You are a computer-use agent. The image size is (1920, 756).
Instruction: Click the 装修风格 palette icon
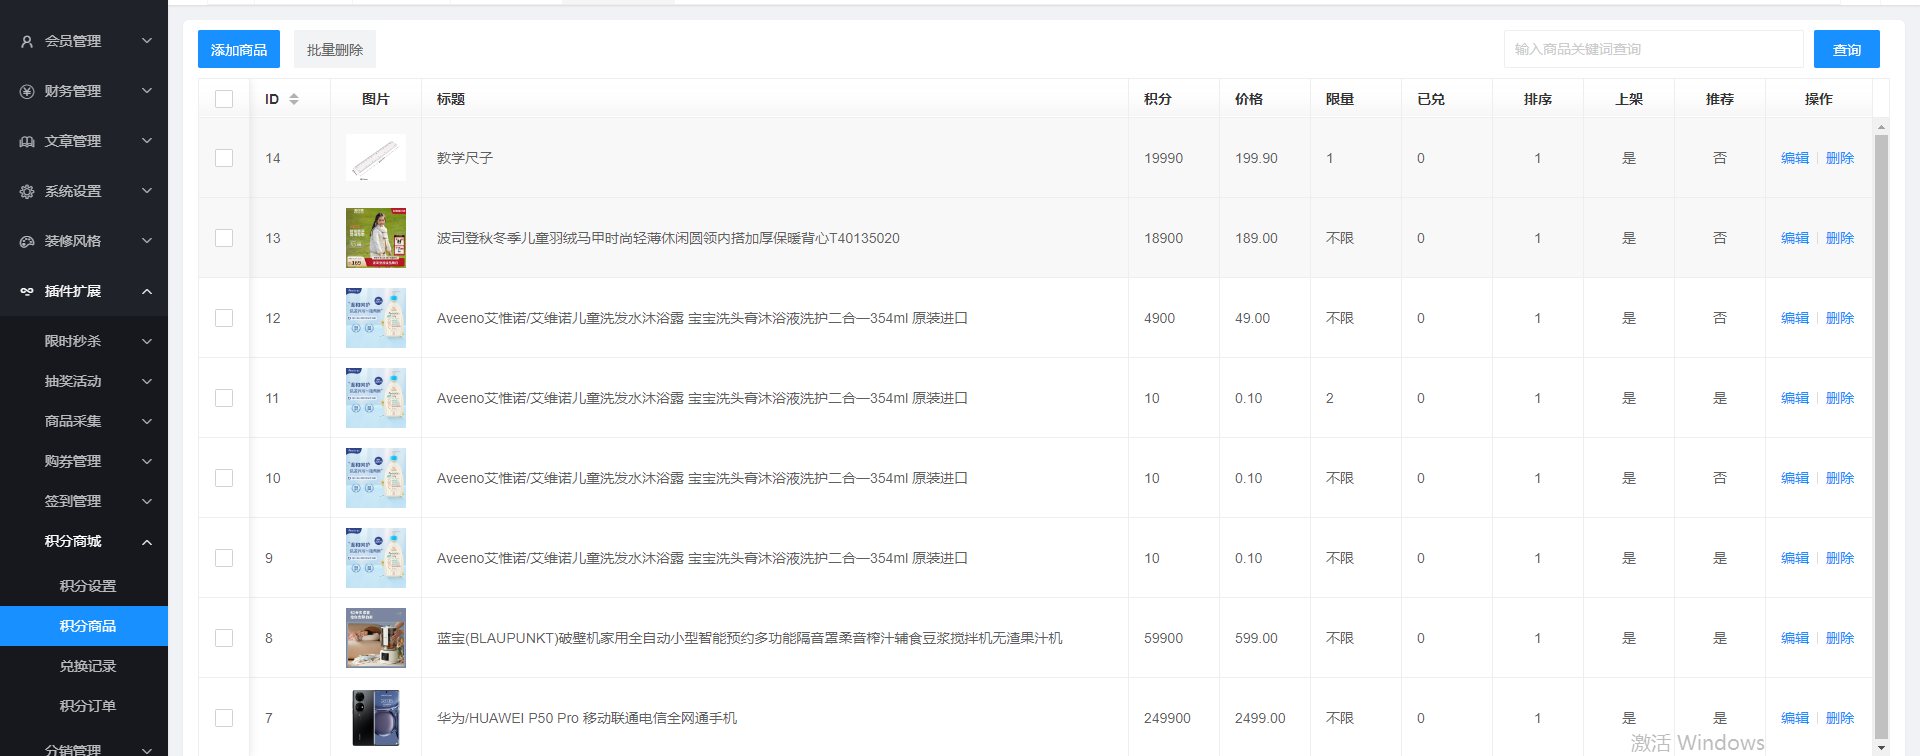click(x=27, y=241)
